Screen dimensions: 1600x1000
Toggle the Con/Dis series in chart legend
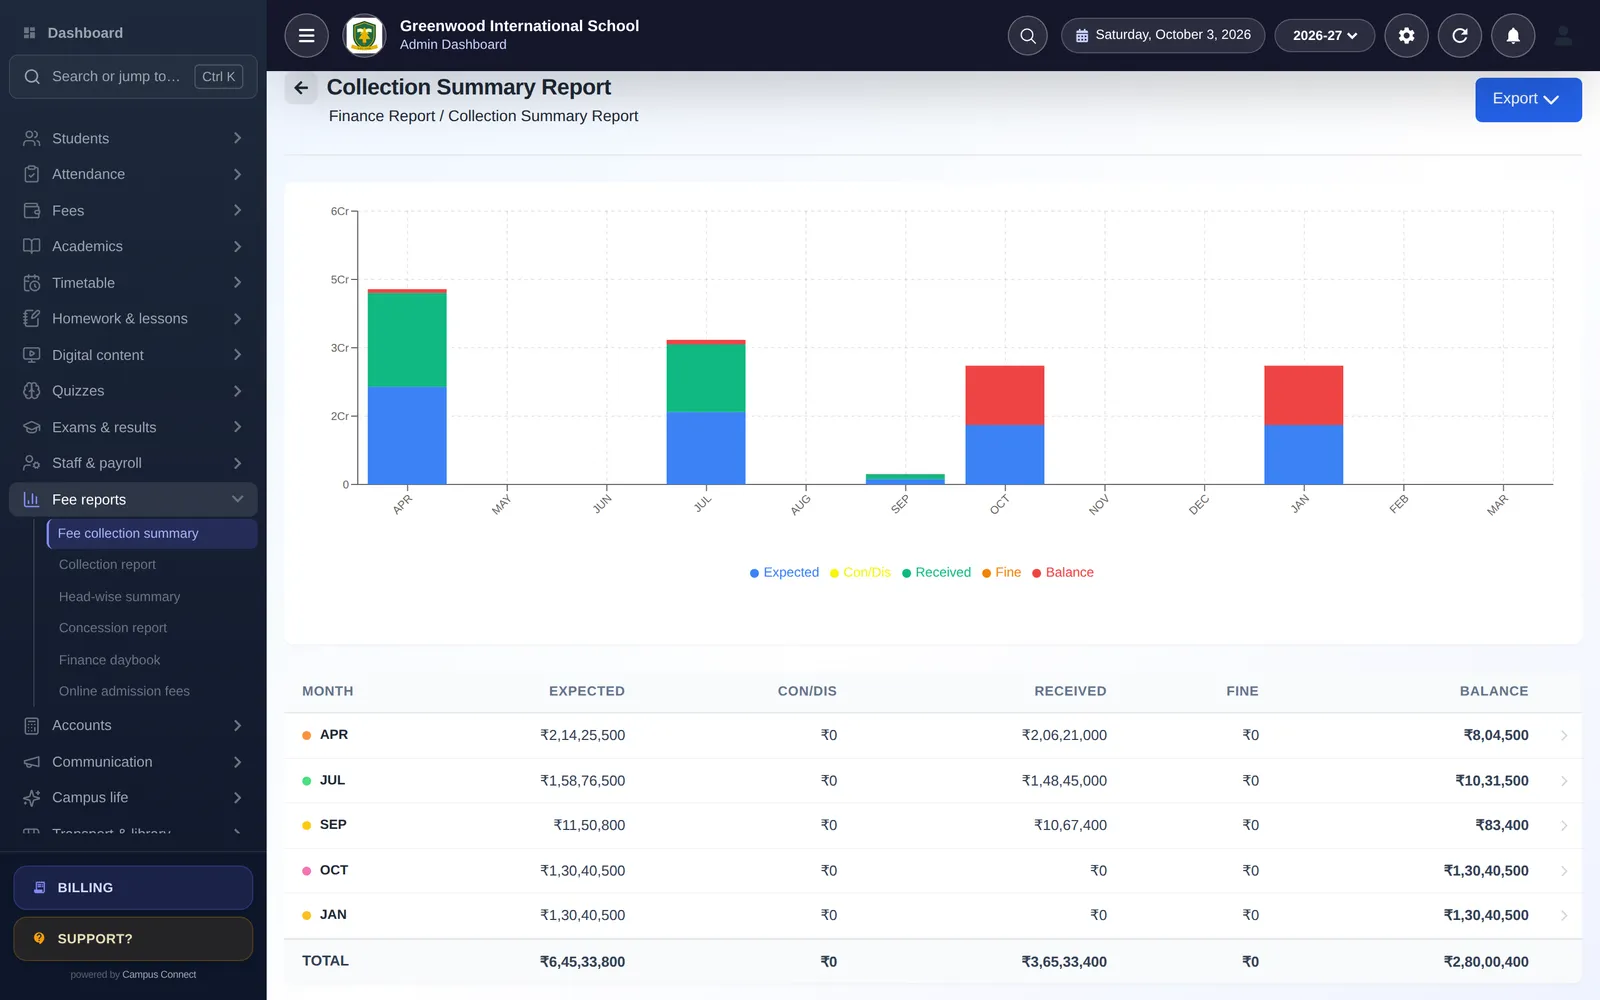(860, 572)
